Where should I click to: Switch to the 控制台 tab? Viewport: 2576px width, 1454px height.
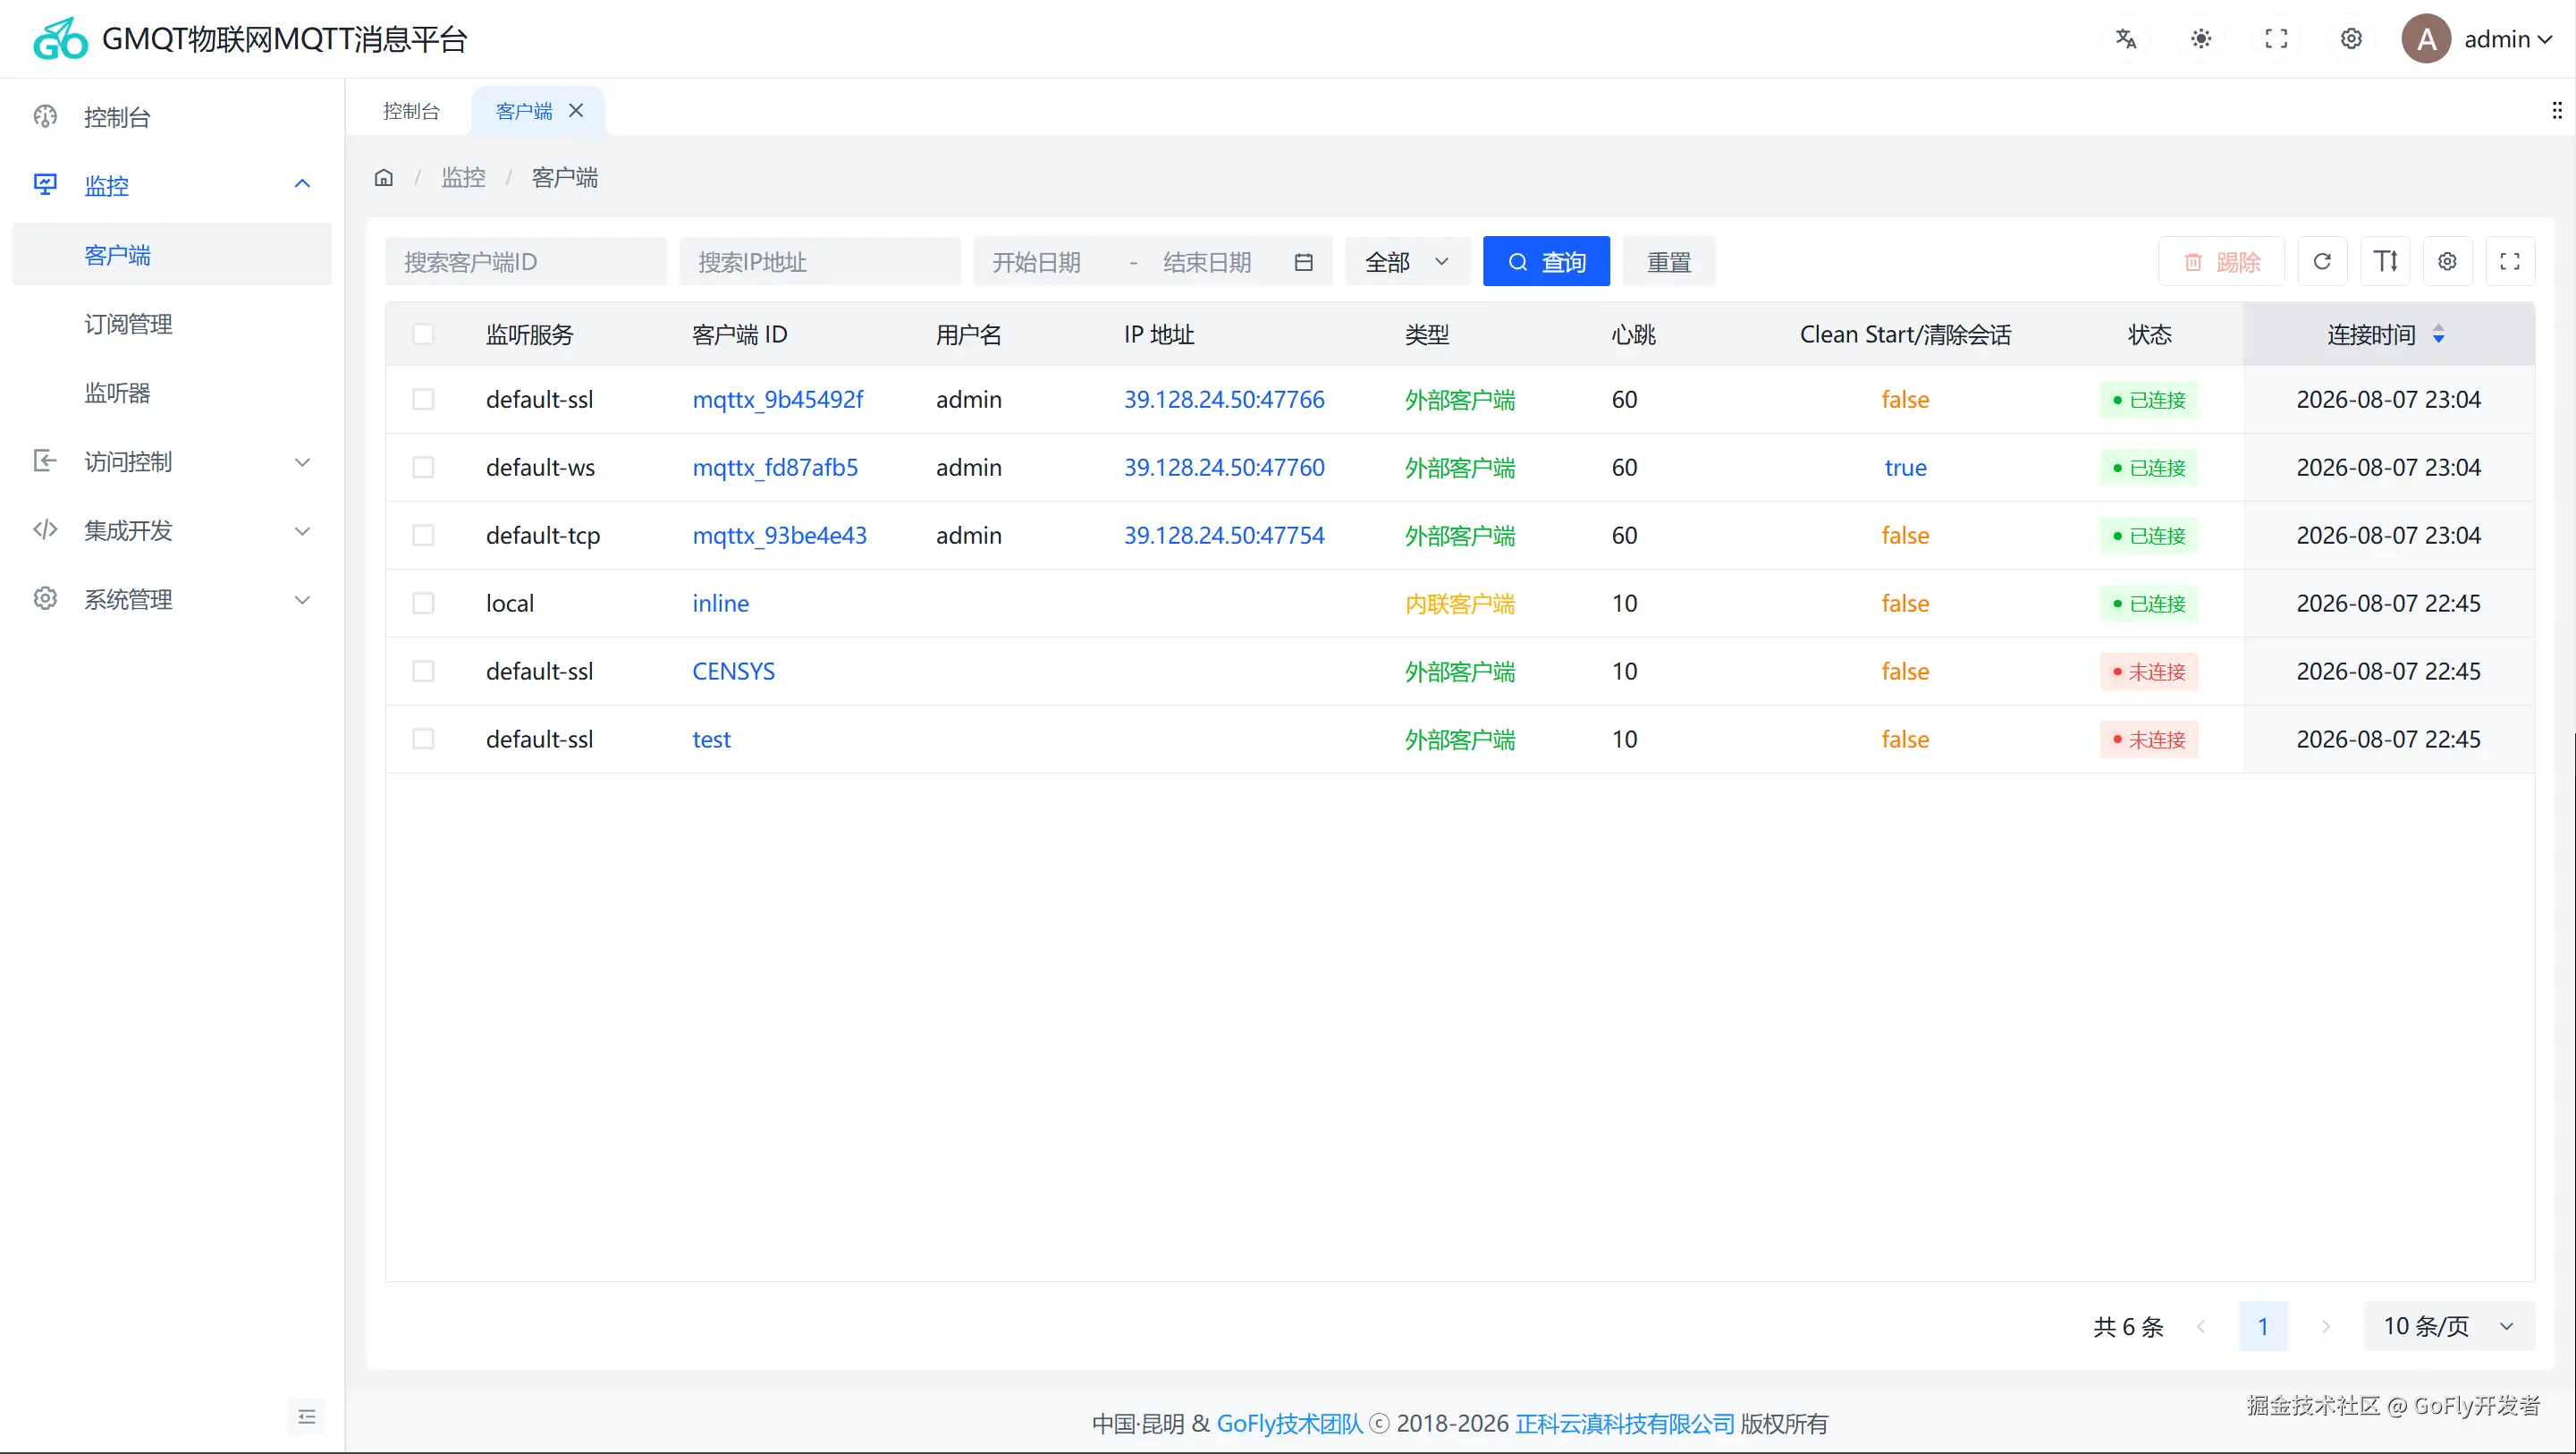[411, 110]
